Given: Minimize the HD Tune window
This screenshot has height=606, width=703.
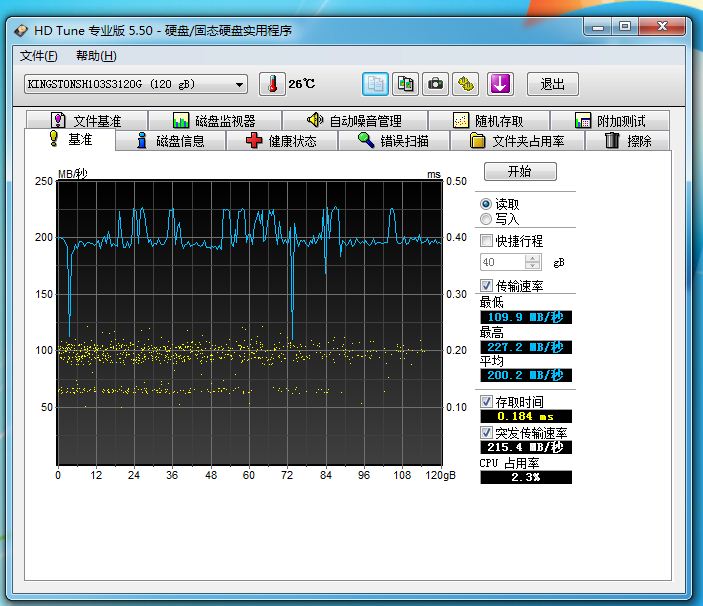Looking at the screenshot, I should pyautogui.click(x=598, y=26).
